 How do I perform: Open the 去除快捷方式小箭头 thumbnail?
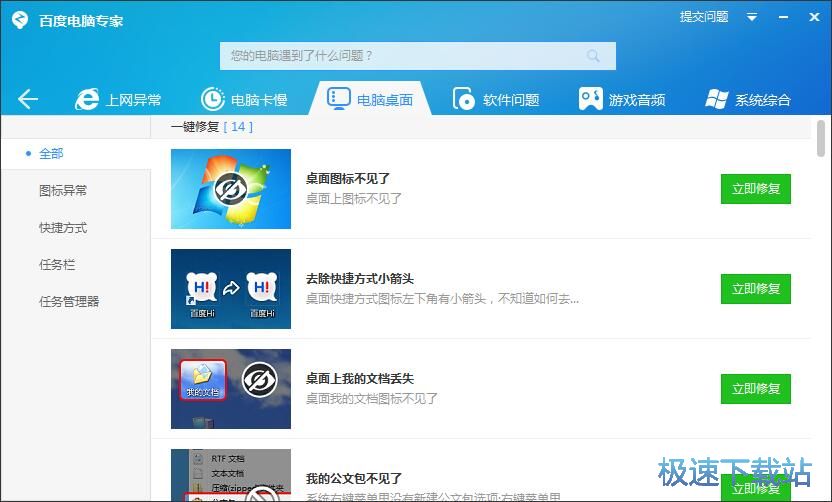[x=231, y=289]
